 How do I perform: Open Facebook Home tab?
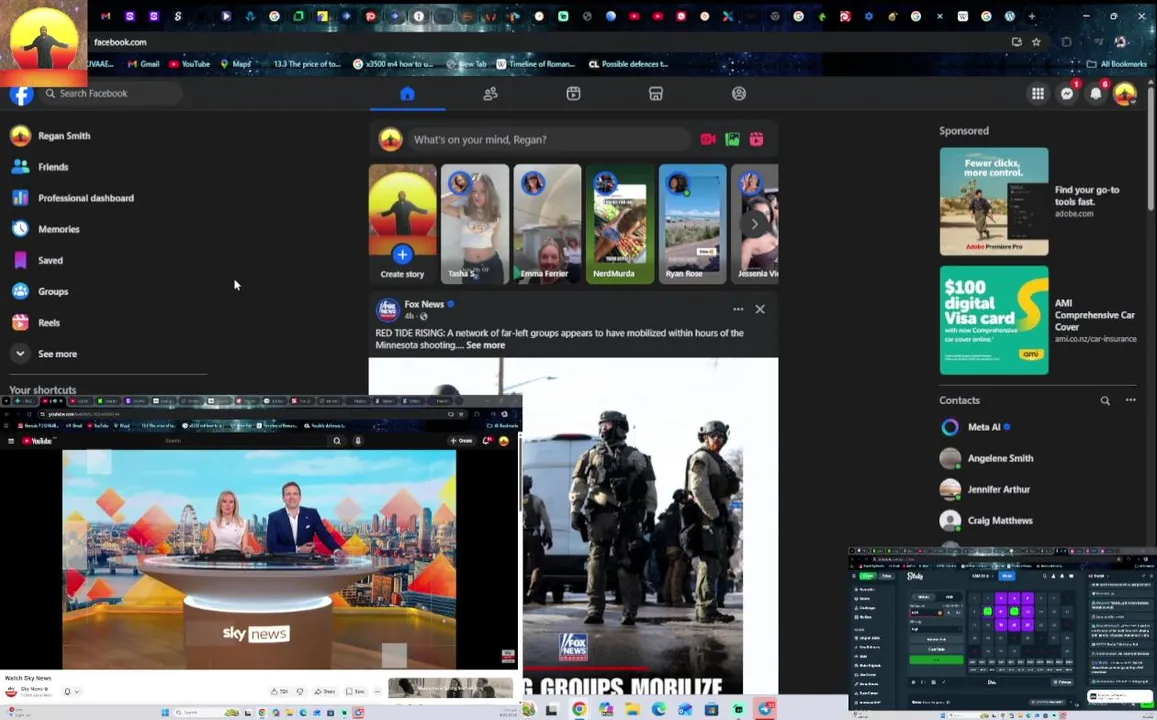coord(407,94)
